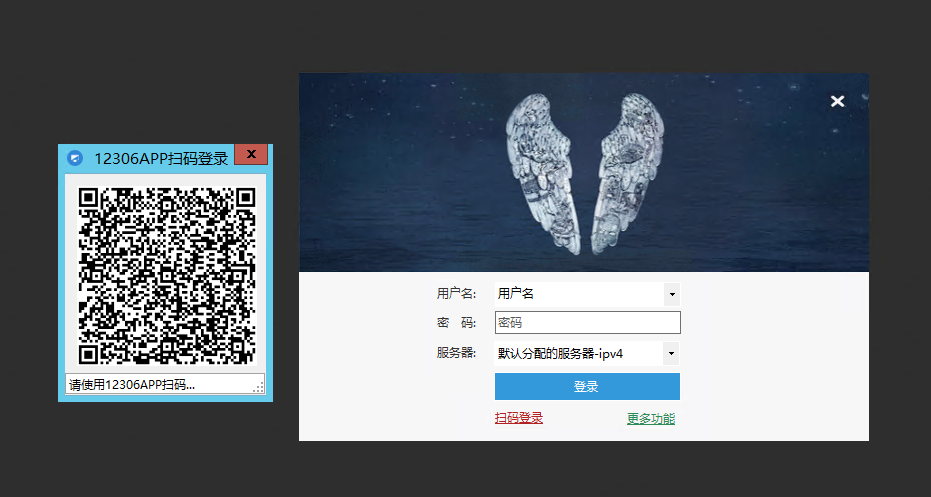This screenshot has width=931, height=497.
Task: Click the 12306APP扫码登录 window title text
Action: tap(161, 159)
